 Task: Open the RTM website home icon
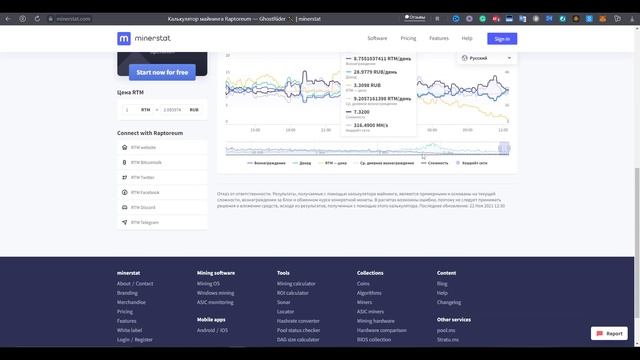[124, 147]
